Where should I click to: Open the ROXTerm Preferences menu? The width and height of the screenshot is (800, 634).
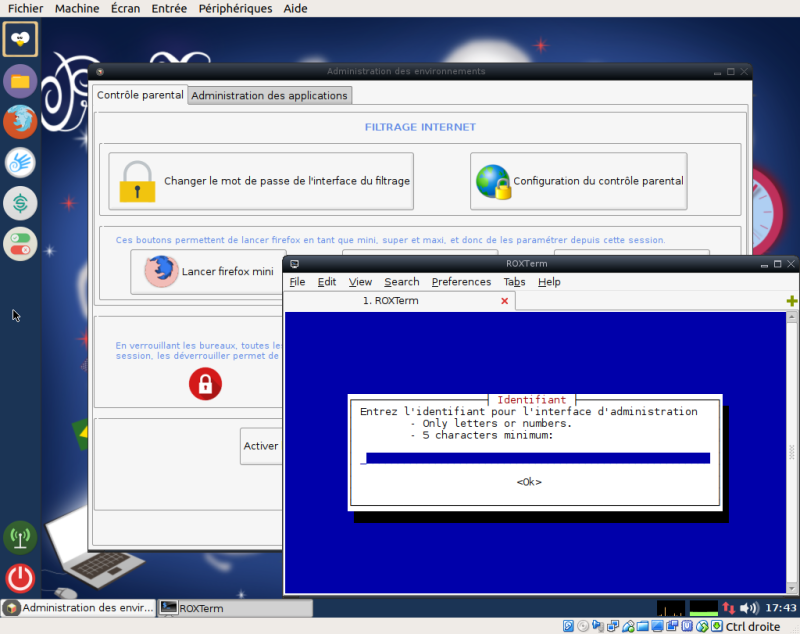(461, 282)
